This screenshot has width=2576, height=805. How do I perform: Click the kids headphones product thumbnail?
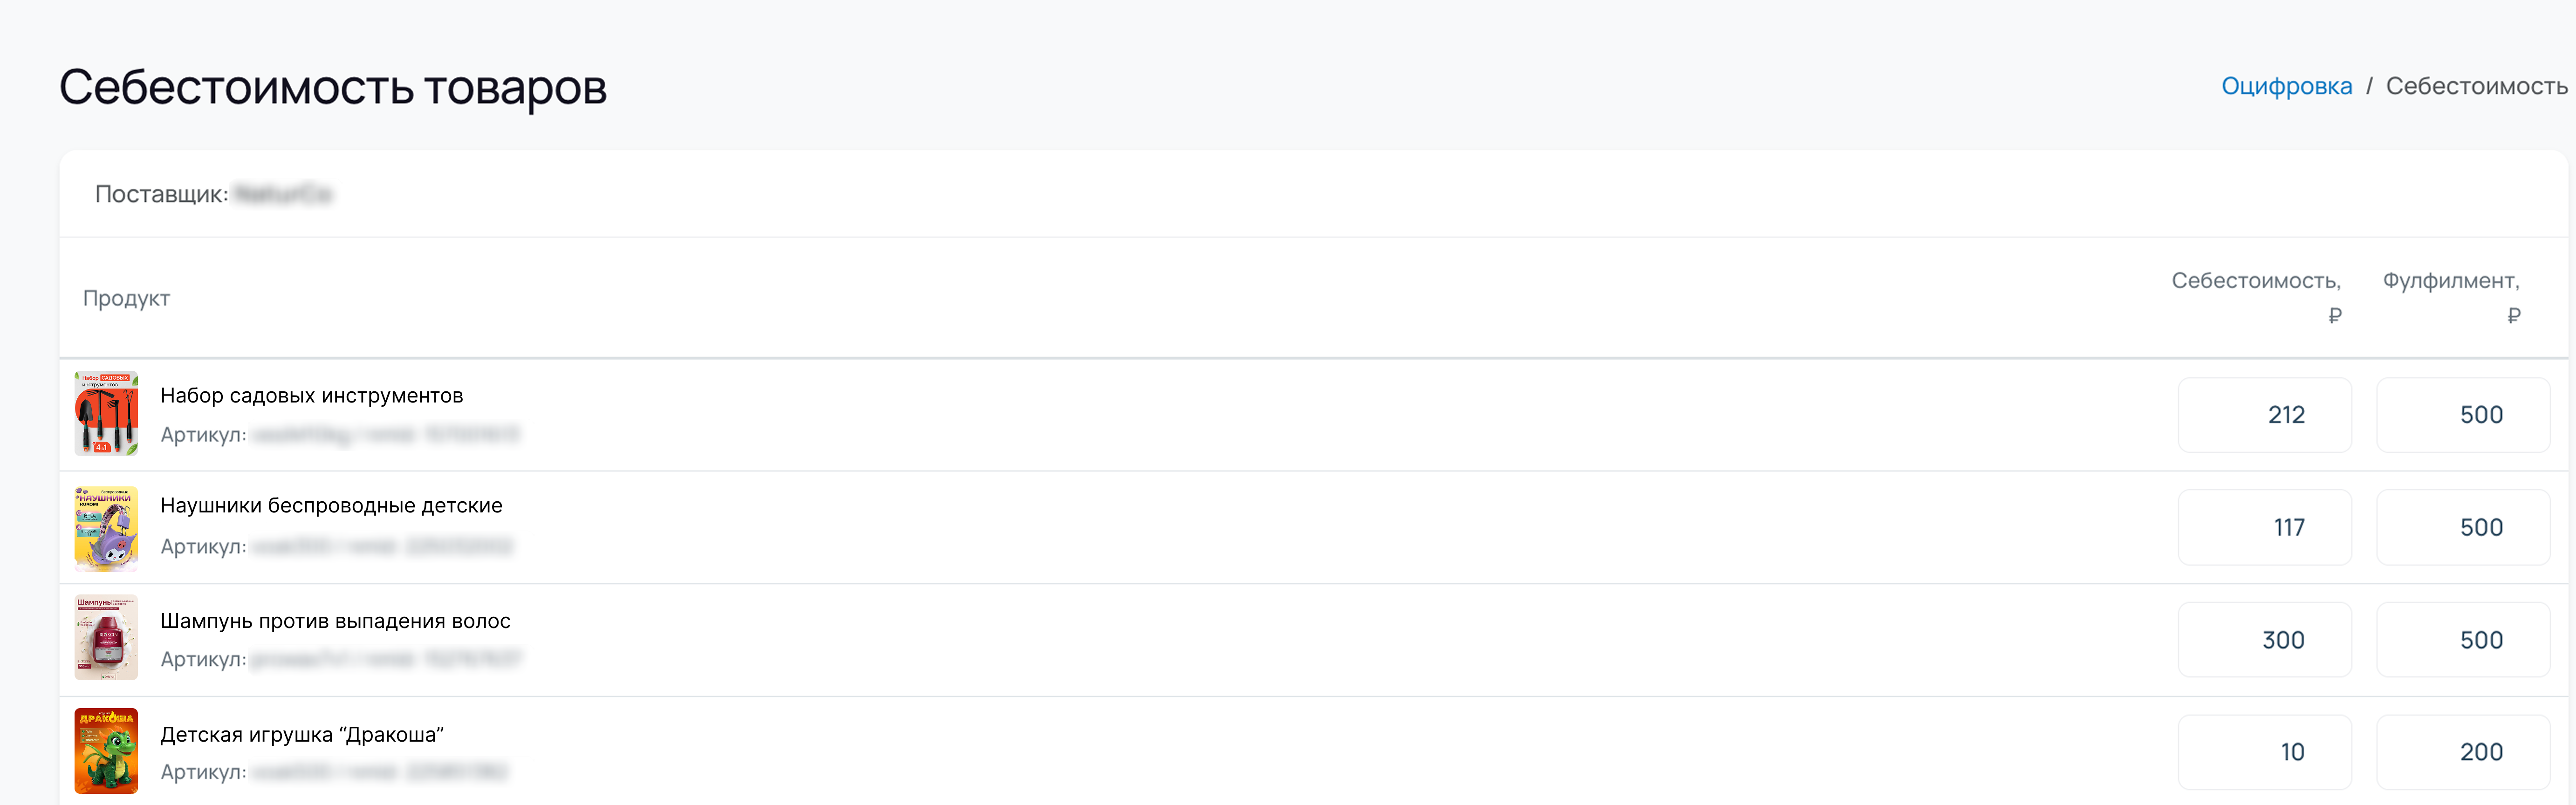[x=108, y=527]
